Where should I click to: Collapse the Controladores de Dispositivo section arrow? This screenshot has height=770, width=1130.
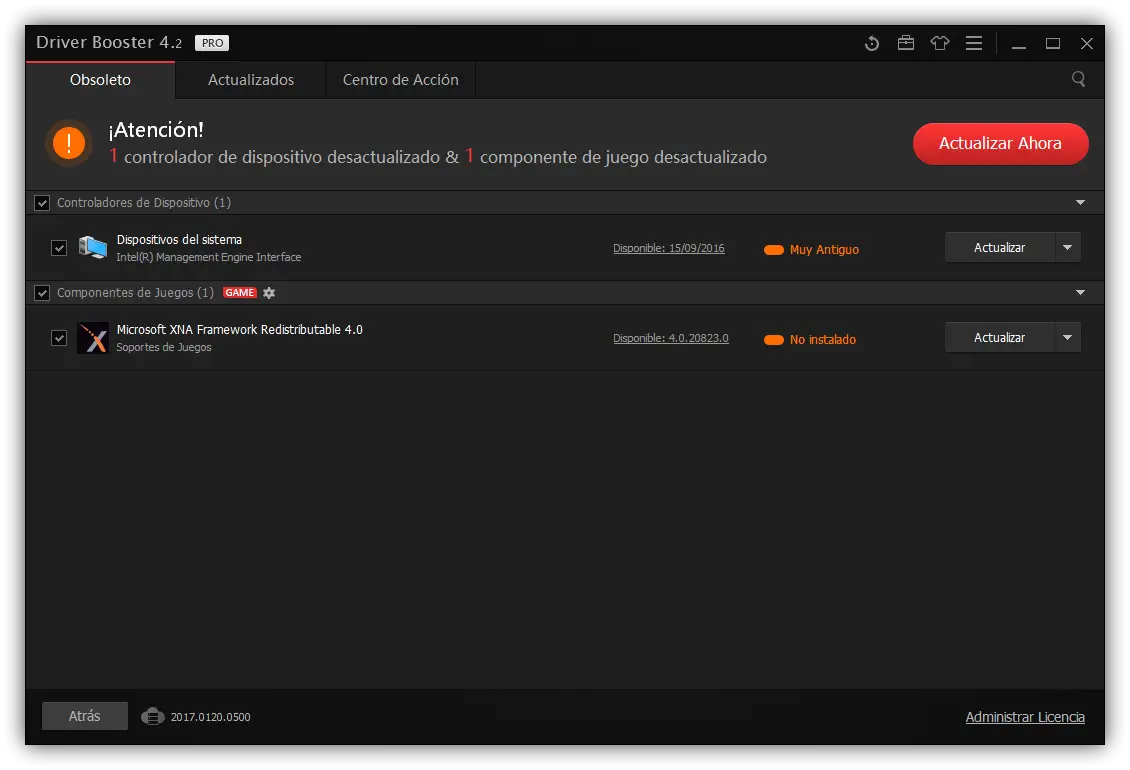click(x=1080, y=203)
